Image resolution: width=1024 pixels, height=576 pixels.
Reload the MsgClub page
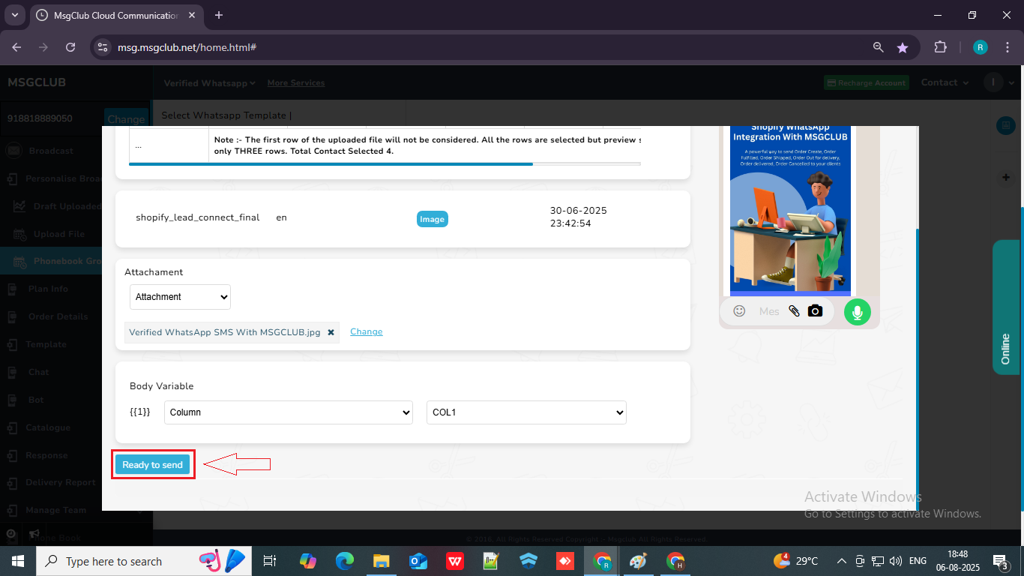click(x=71, y=48)
